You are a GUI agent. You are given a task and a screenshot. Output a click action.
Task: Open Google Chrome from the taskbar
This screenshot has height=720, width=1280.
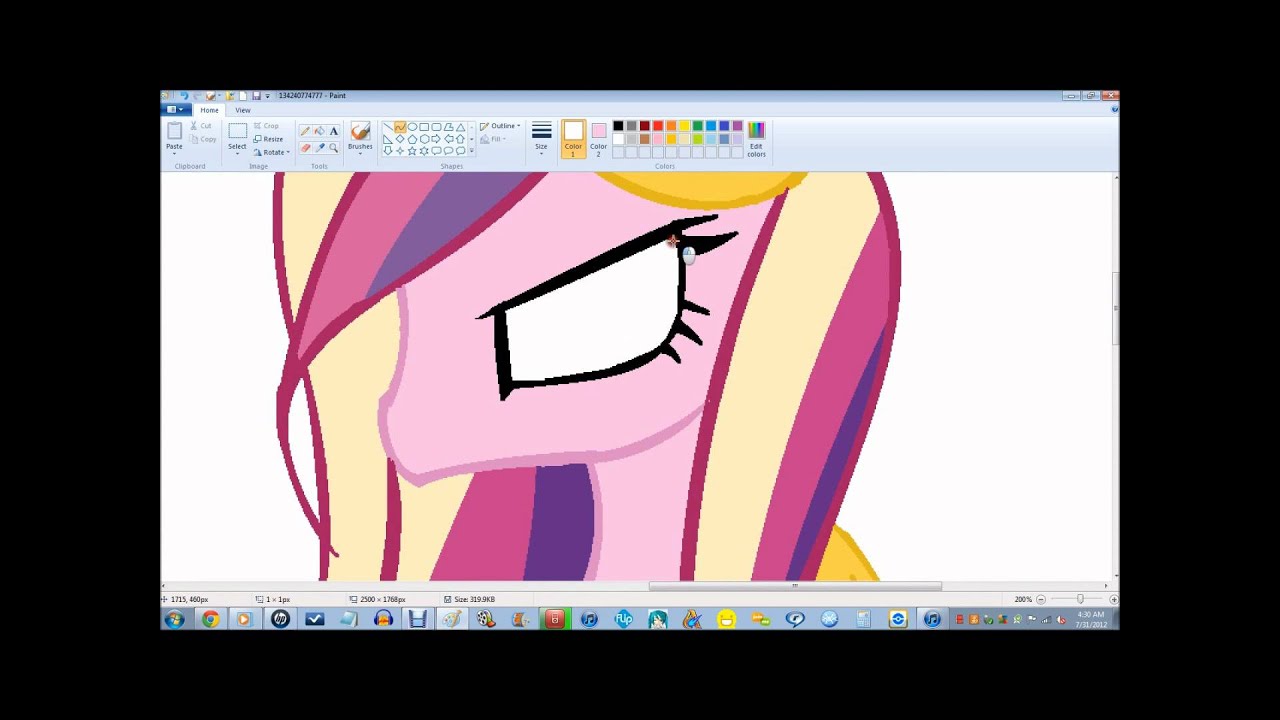210,619
